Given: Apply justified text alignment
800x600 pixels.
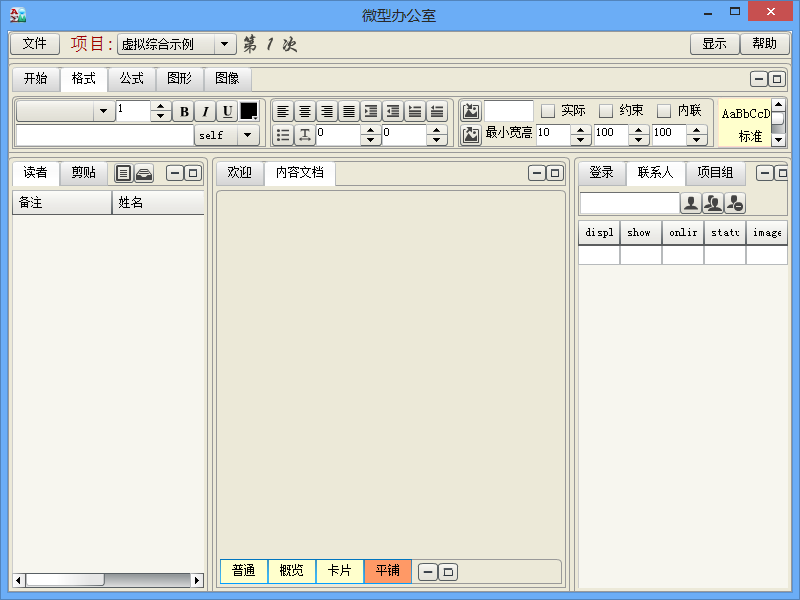Looking at the screenshot, I should click(349, 112).
